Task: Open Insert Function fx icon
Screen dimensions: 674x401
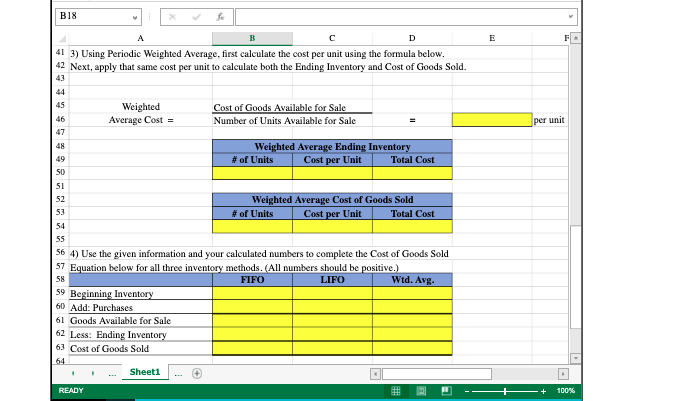Action: click(x=220, y=17)
